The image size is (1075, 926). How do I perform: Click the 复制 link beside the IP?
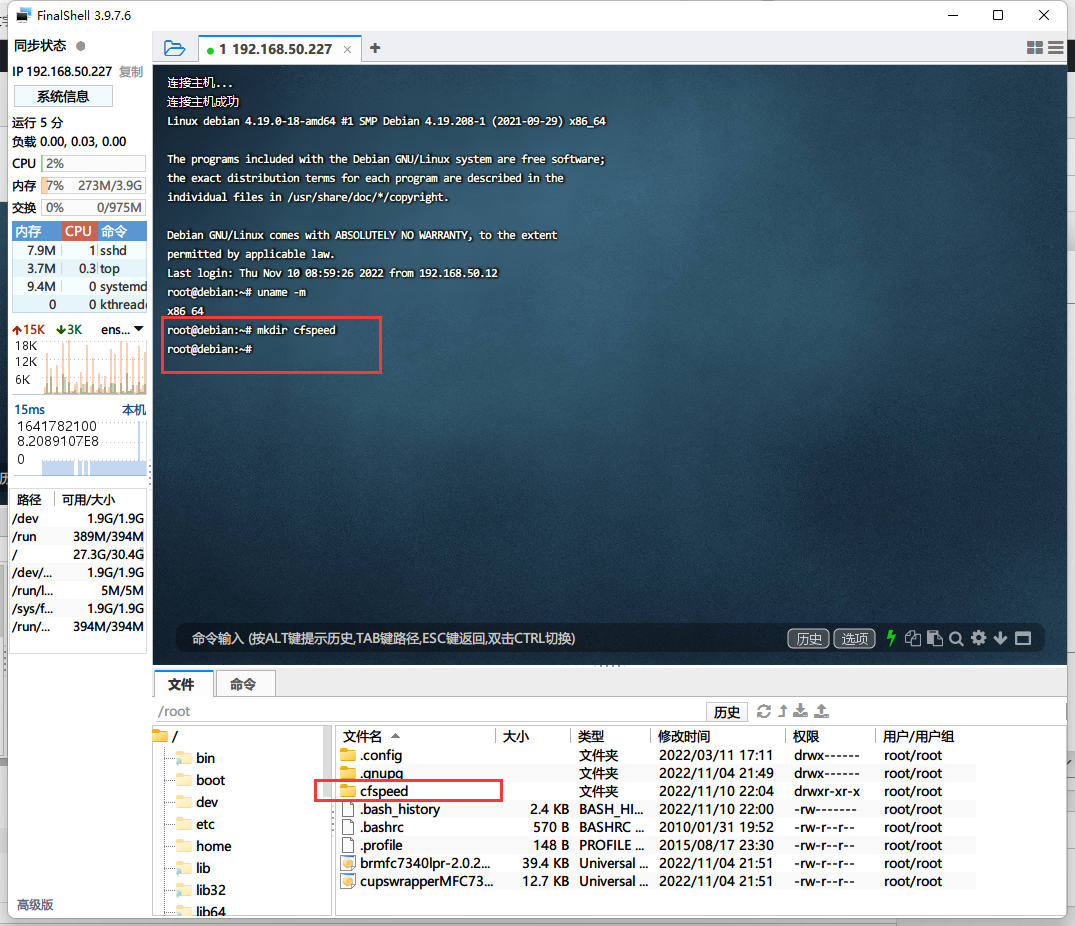tap(131, 72)
